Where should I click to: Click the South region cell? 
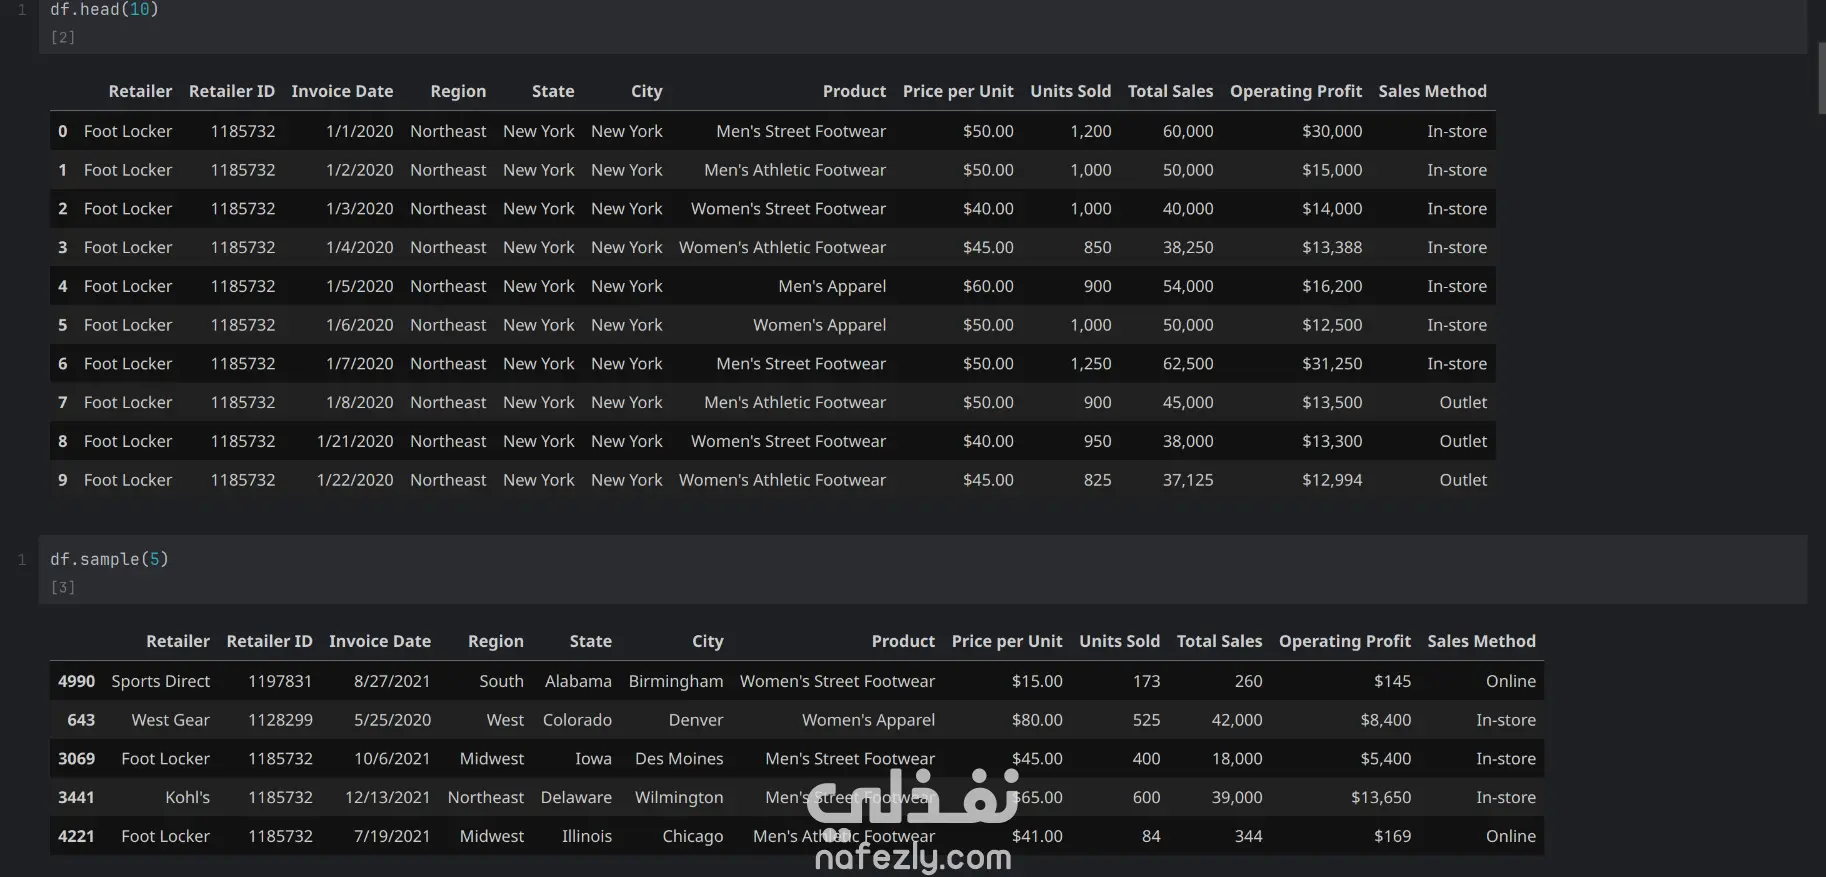(501, 681)
